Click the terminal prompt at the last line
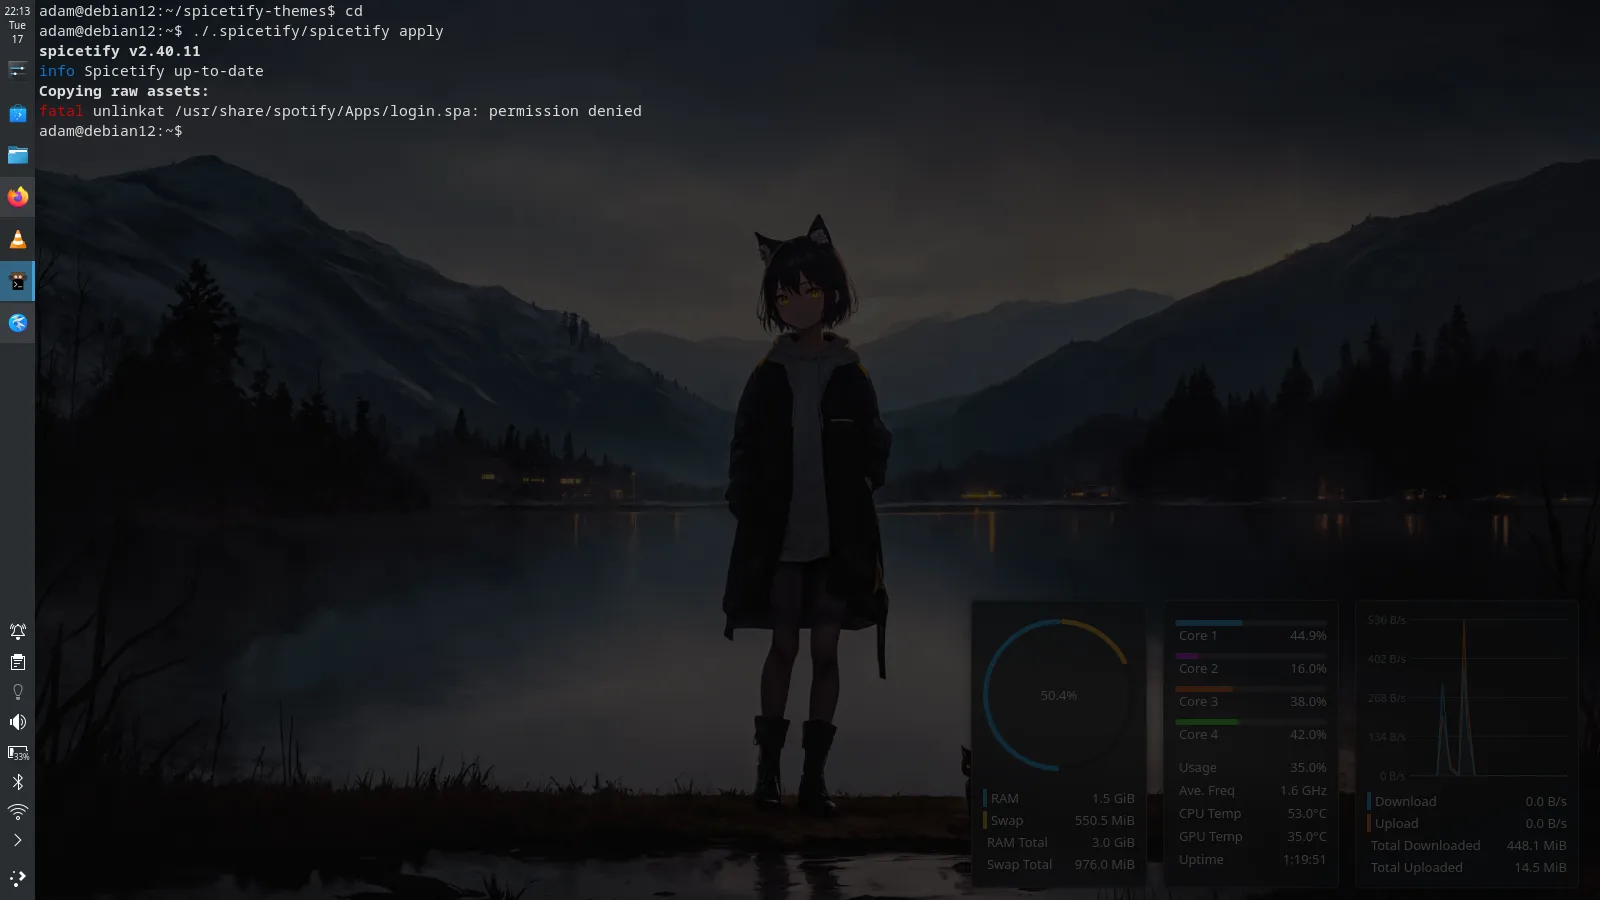 [111, 131]
